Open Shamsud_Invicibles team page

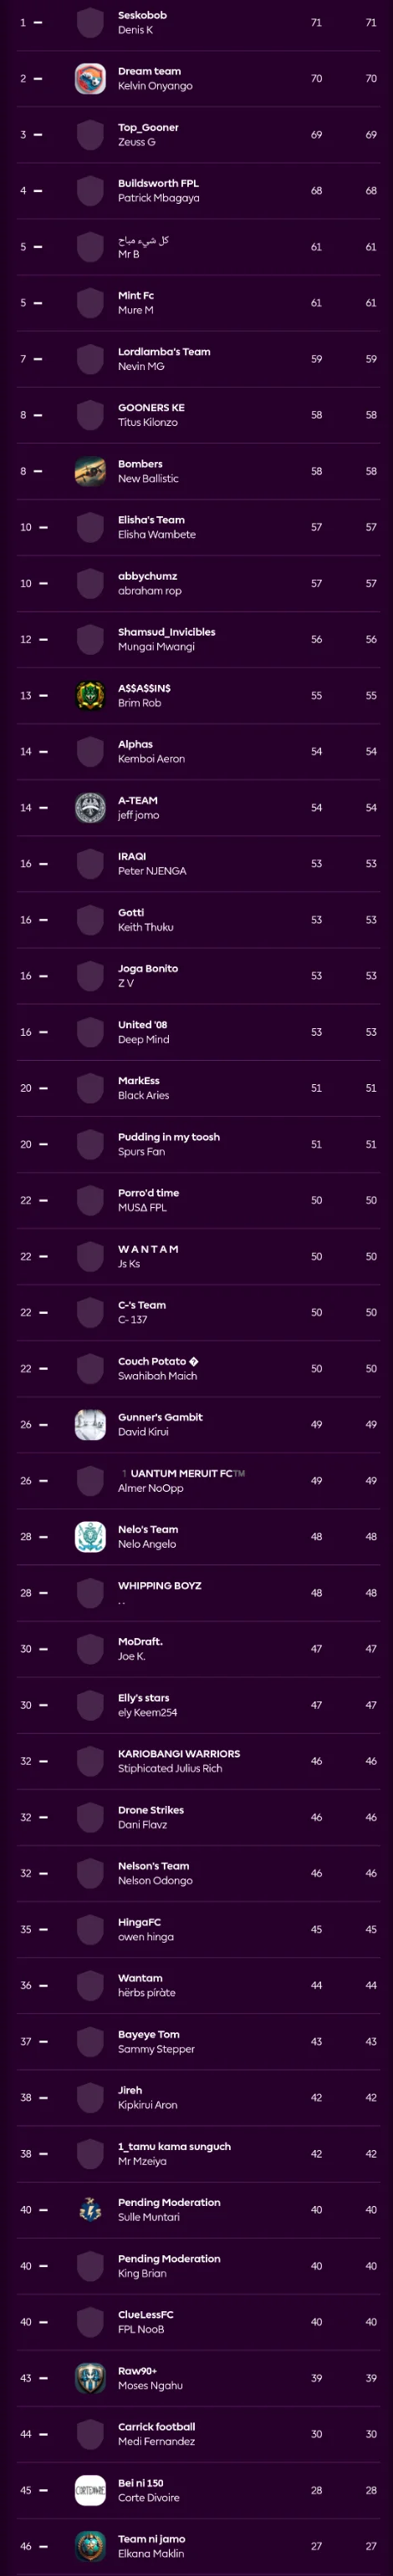point(166,632)
